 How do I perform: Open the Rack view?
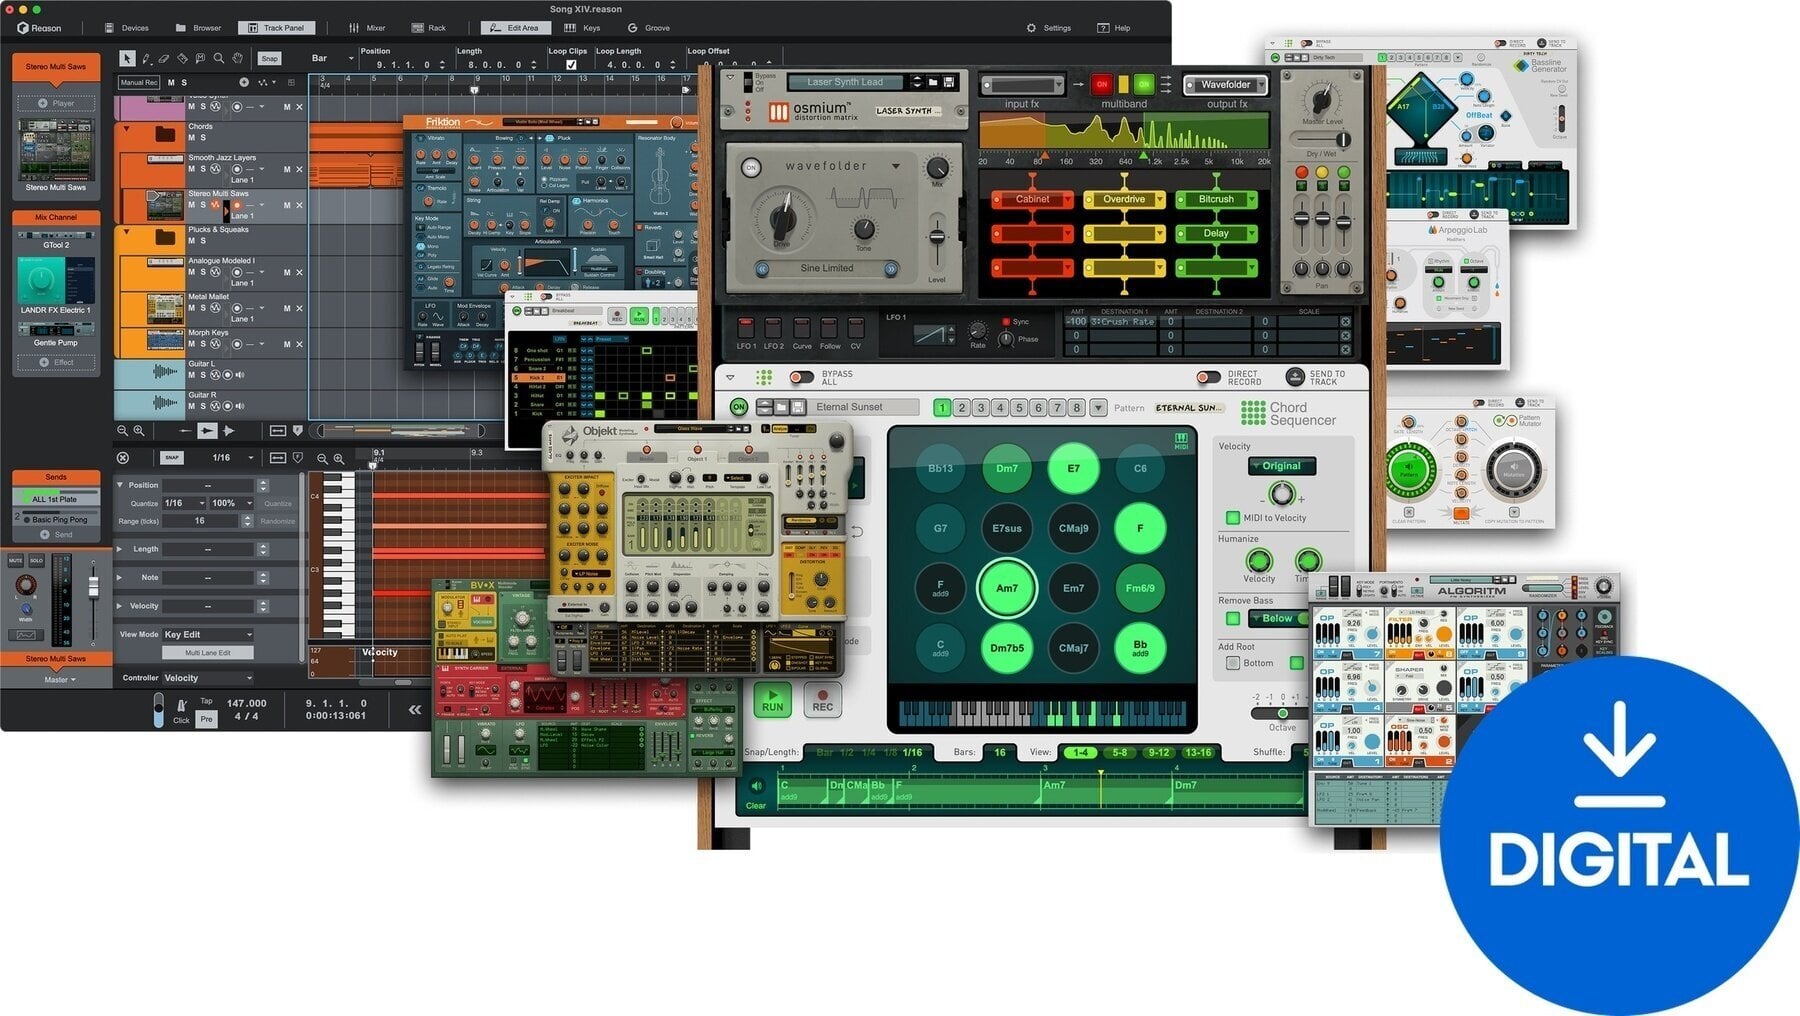[x=429, y=28]
